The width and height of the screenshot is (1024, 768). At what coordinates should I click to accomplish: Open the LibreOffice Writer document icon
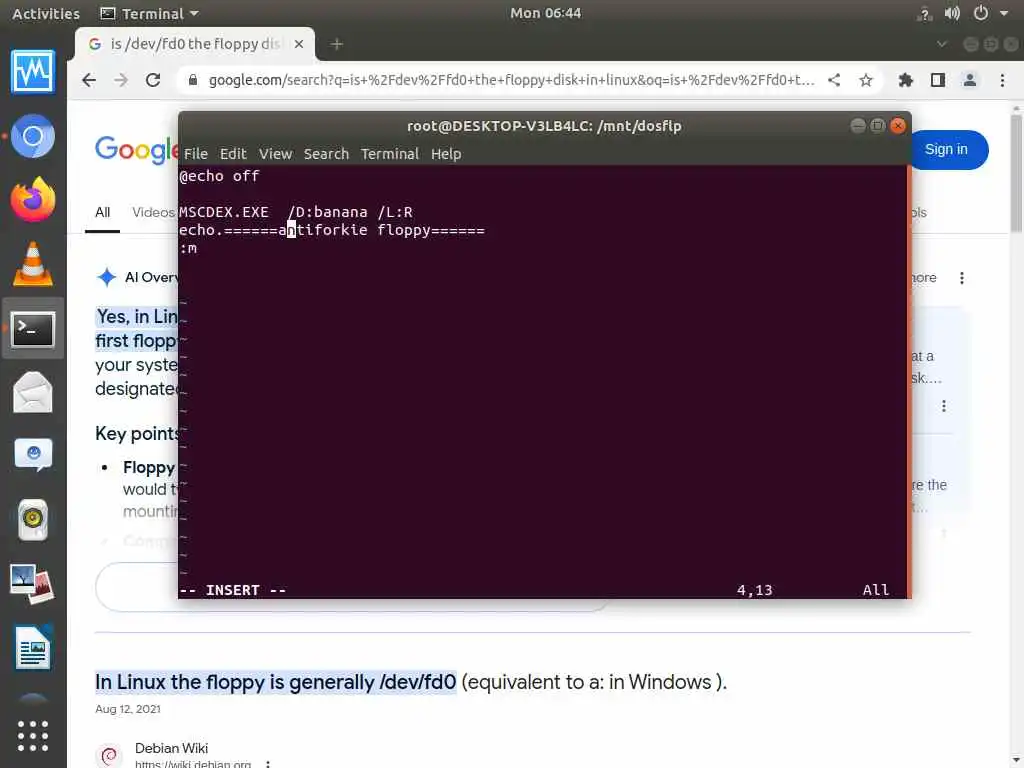coord(33,648)
